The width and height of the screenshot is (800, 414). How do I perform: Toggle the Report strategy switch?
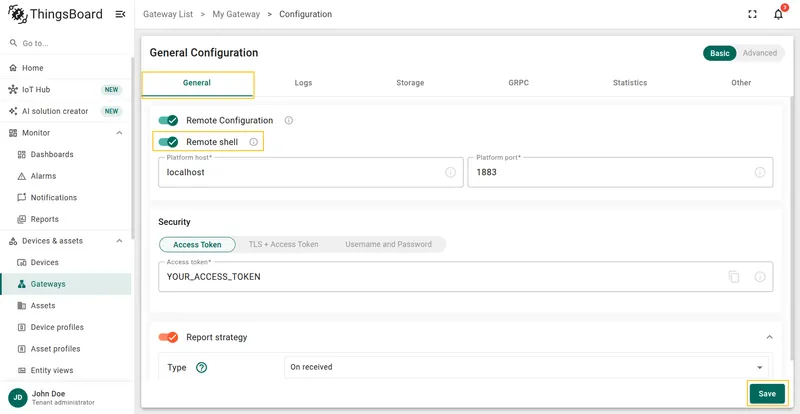point(168,337)
